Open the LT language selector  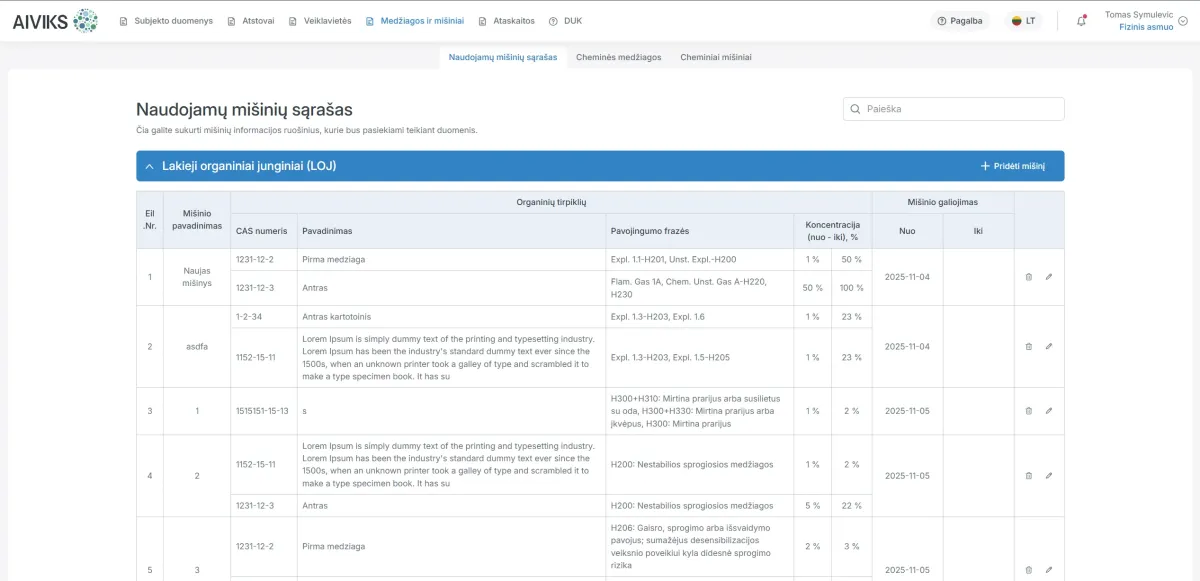tap(1024, 21)
